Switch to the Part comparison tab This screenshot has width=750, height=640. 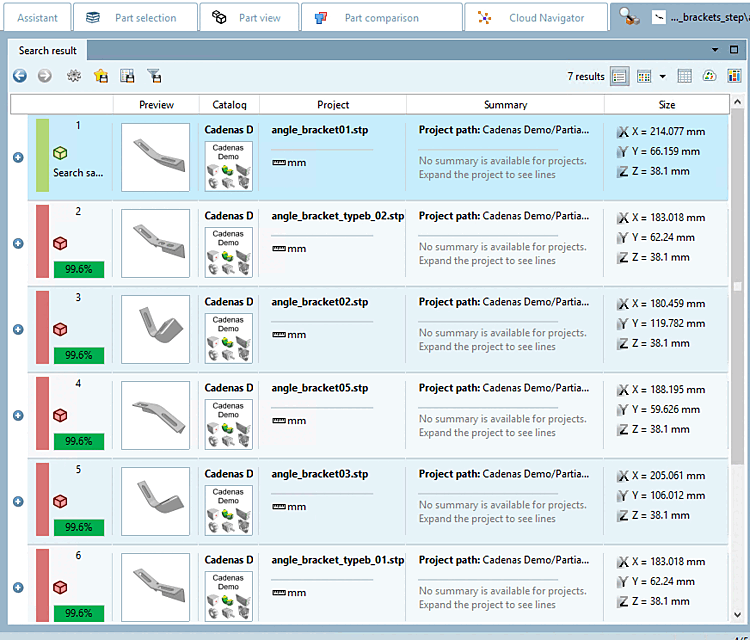pyautogui.click(x=380, y=17)
